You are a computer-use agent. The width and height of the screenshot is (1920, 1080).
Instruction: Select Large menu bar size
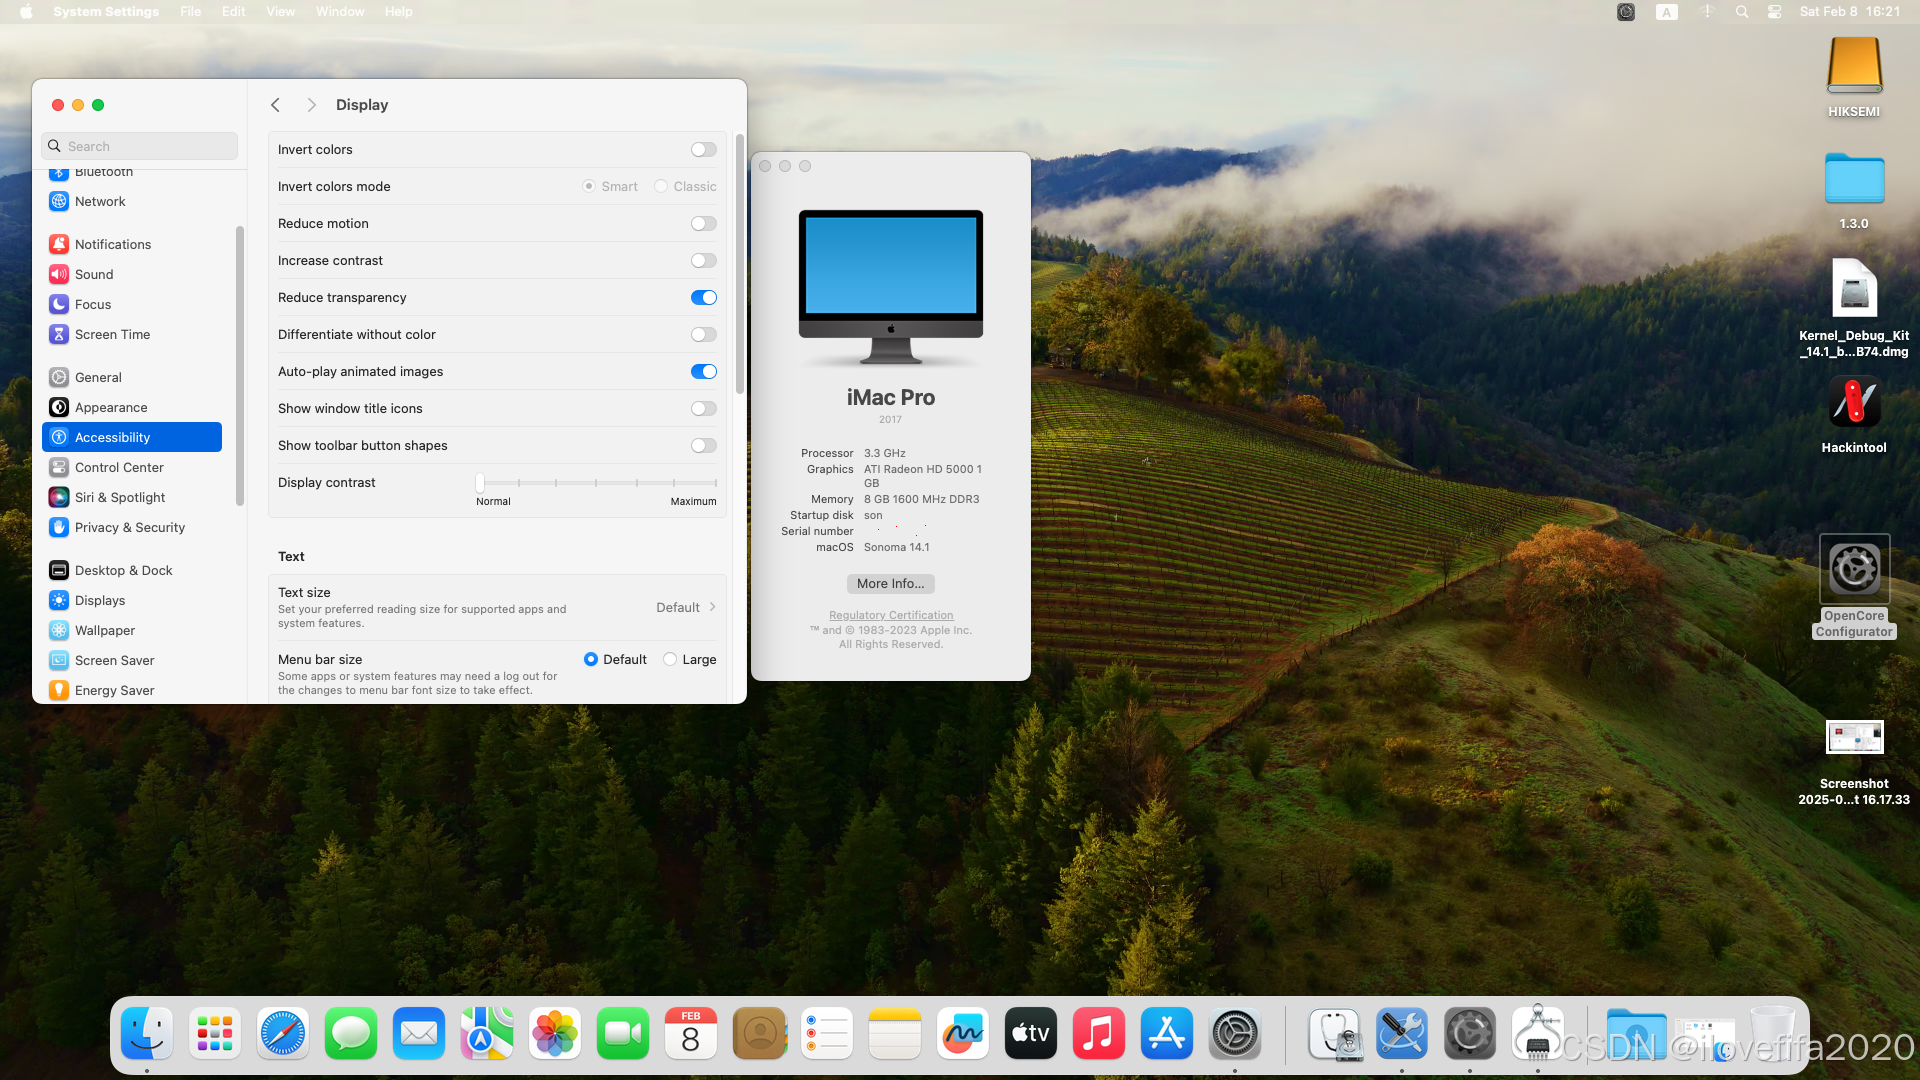tap(671, 660)
